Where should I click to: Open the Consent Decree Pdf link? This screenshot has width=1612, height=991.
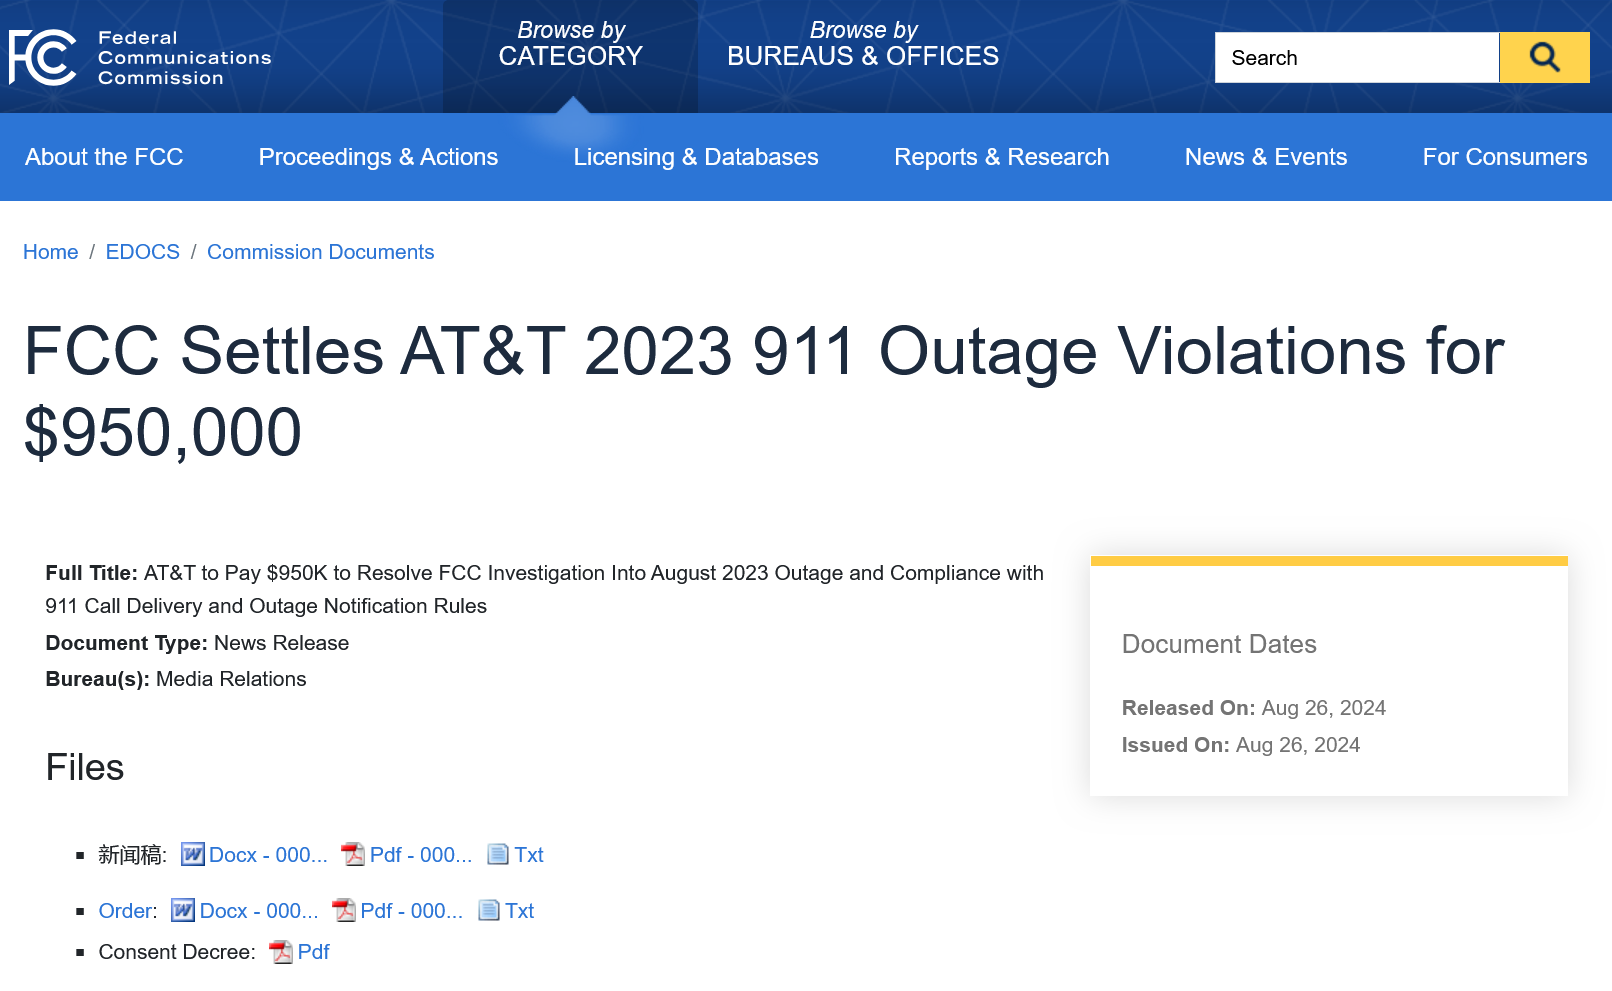click(x=314, y=952)
